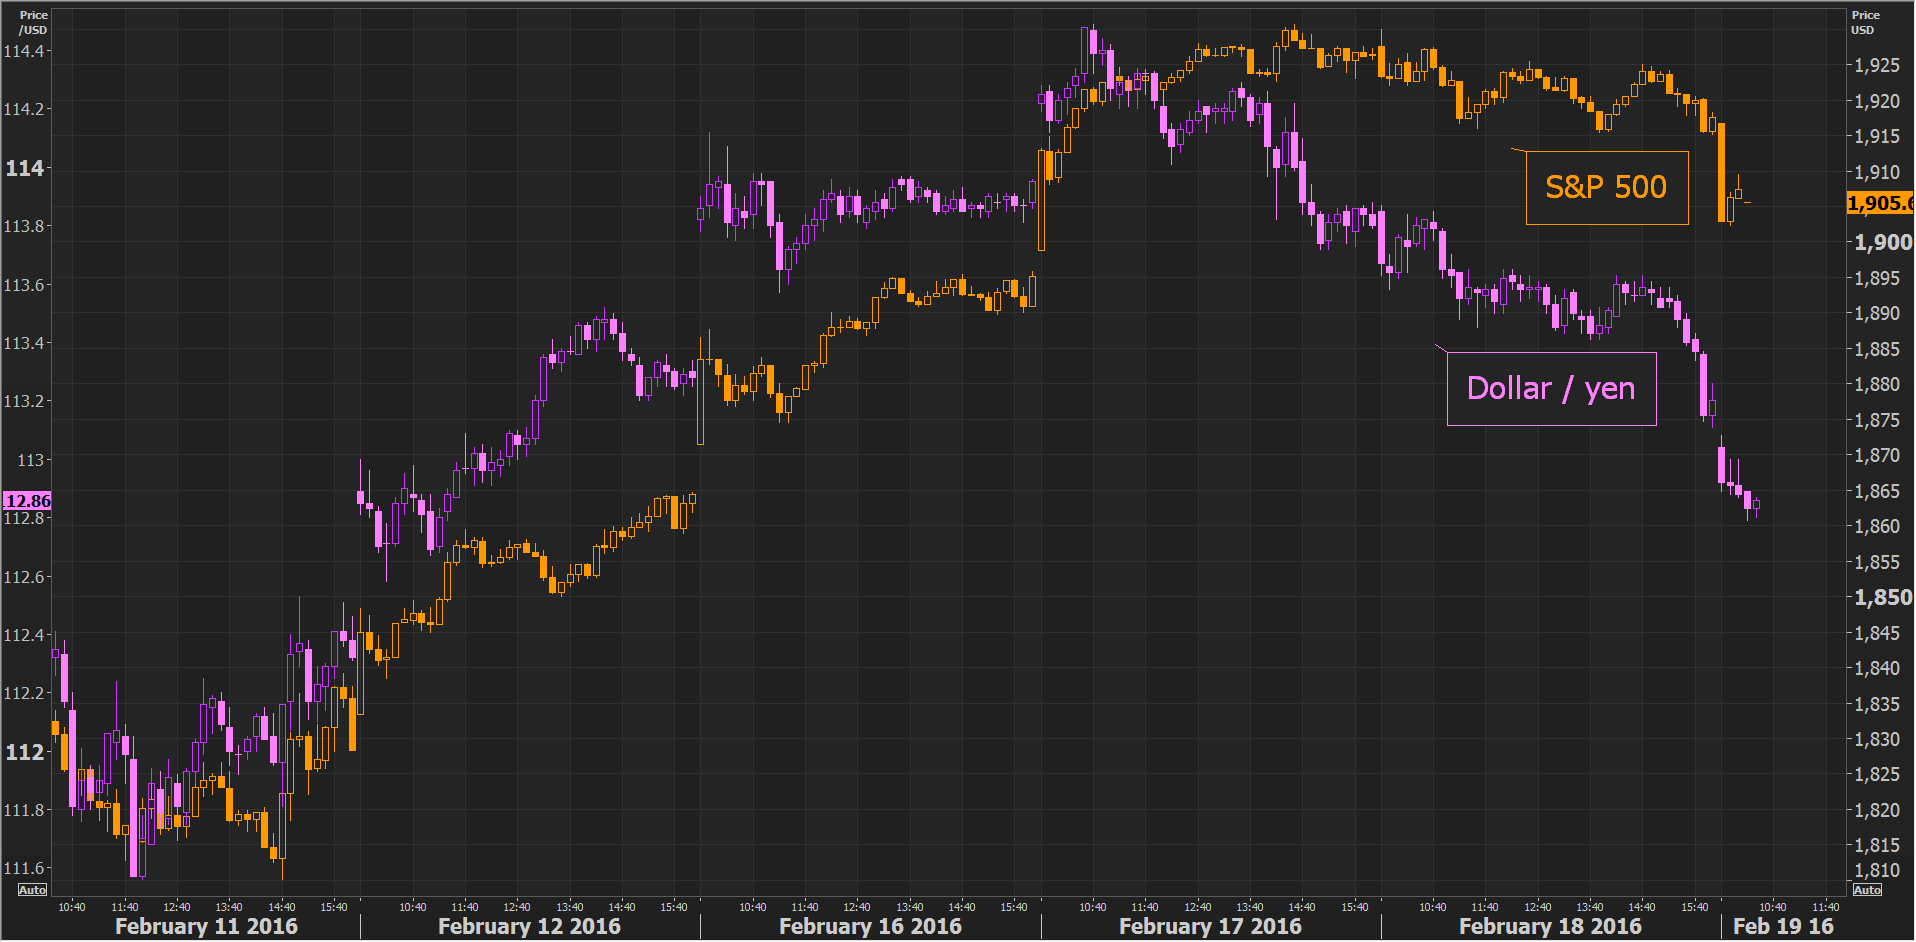
Task: Click the 113 left axis value
Action: 31,460
